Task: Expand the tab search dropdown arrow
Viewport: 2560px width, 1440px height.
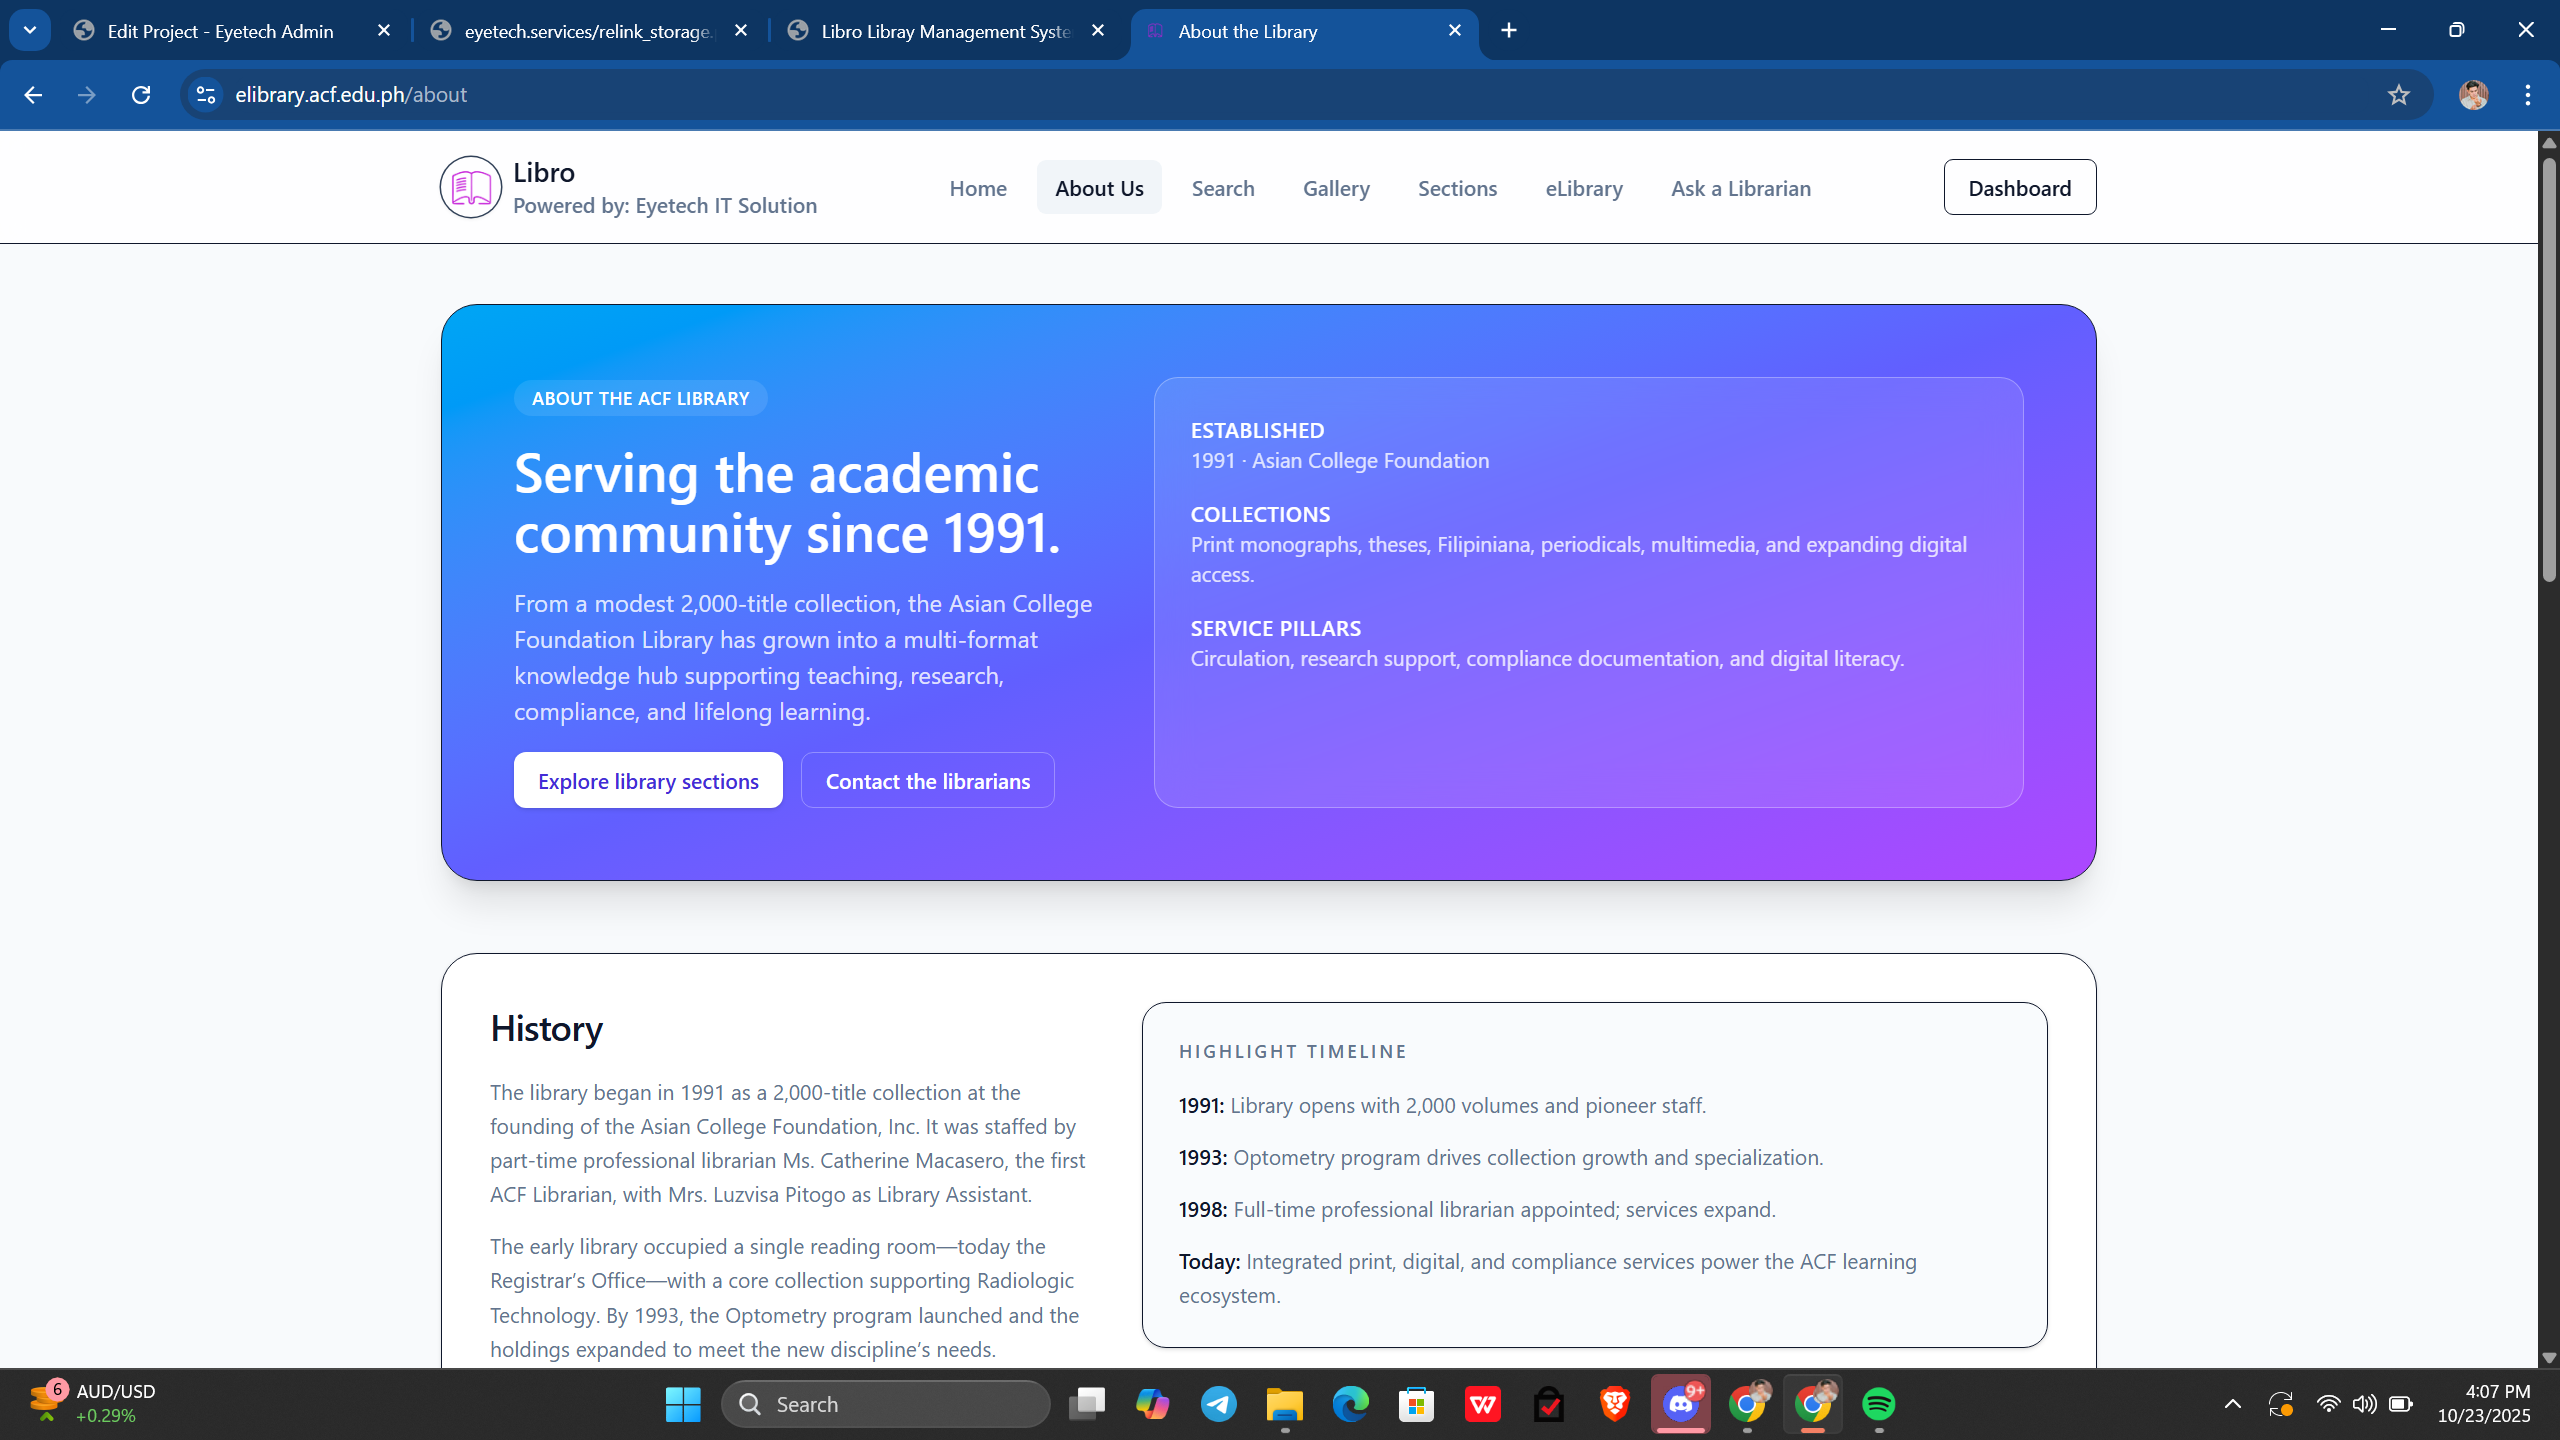Action: coord(30,31)
